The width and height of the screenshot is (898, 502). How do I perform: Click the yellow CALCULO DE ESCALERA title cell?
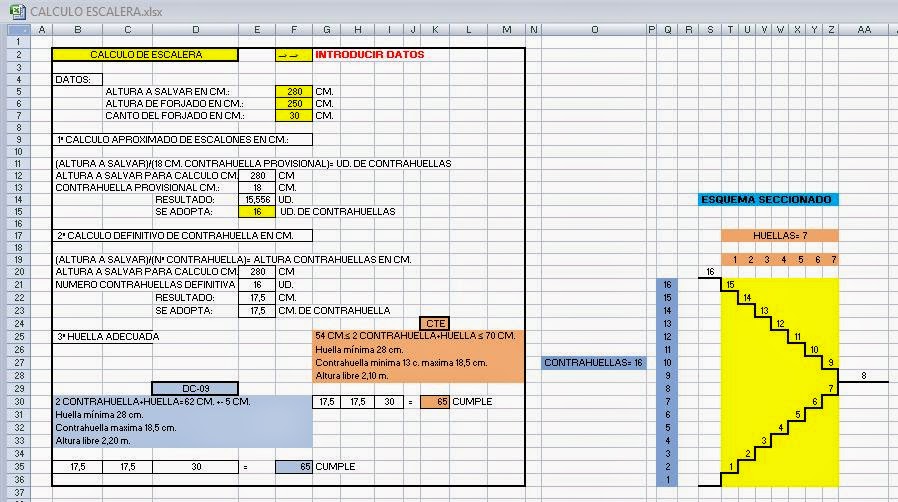click(x=145, y=55)
